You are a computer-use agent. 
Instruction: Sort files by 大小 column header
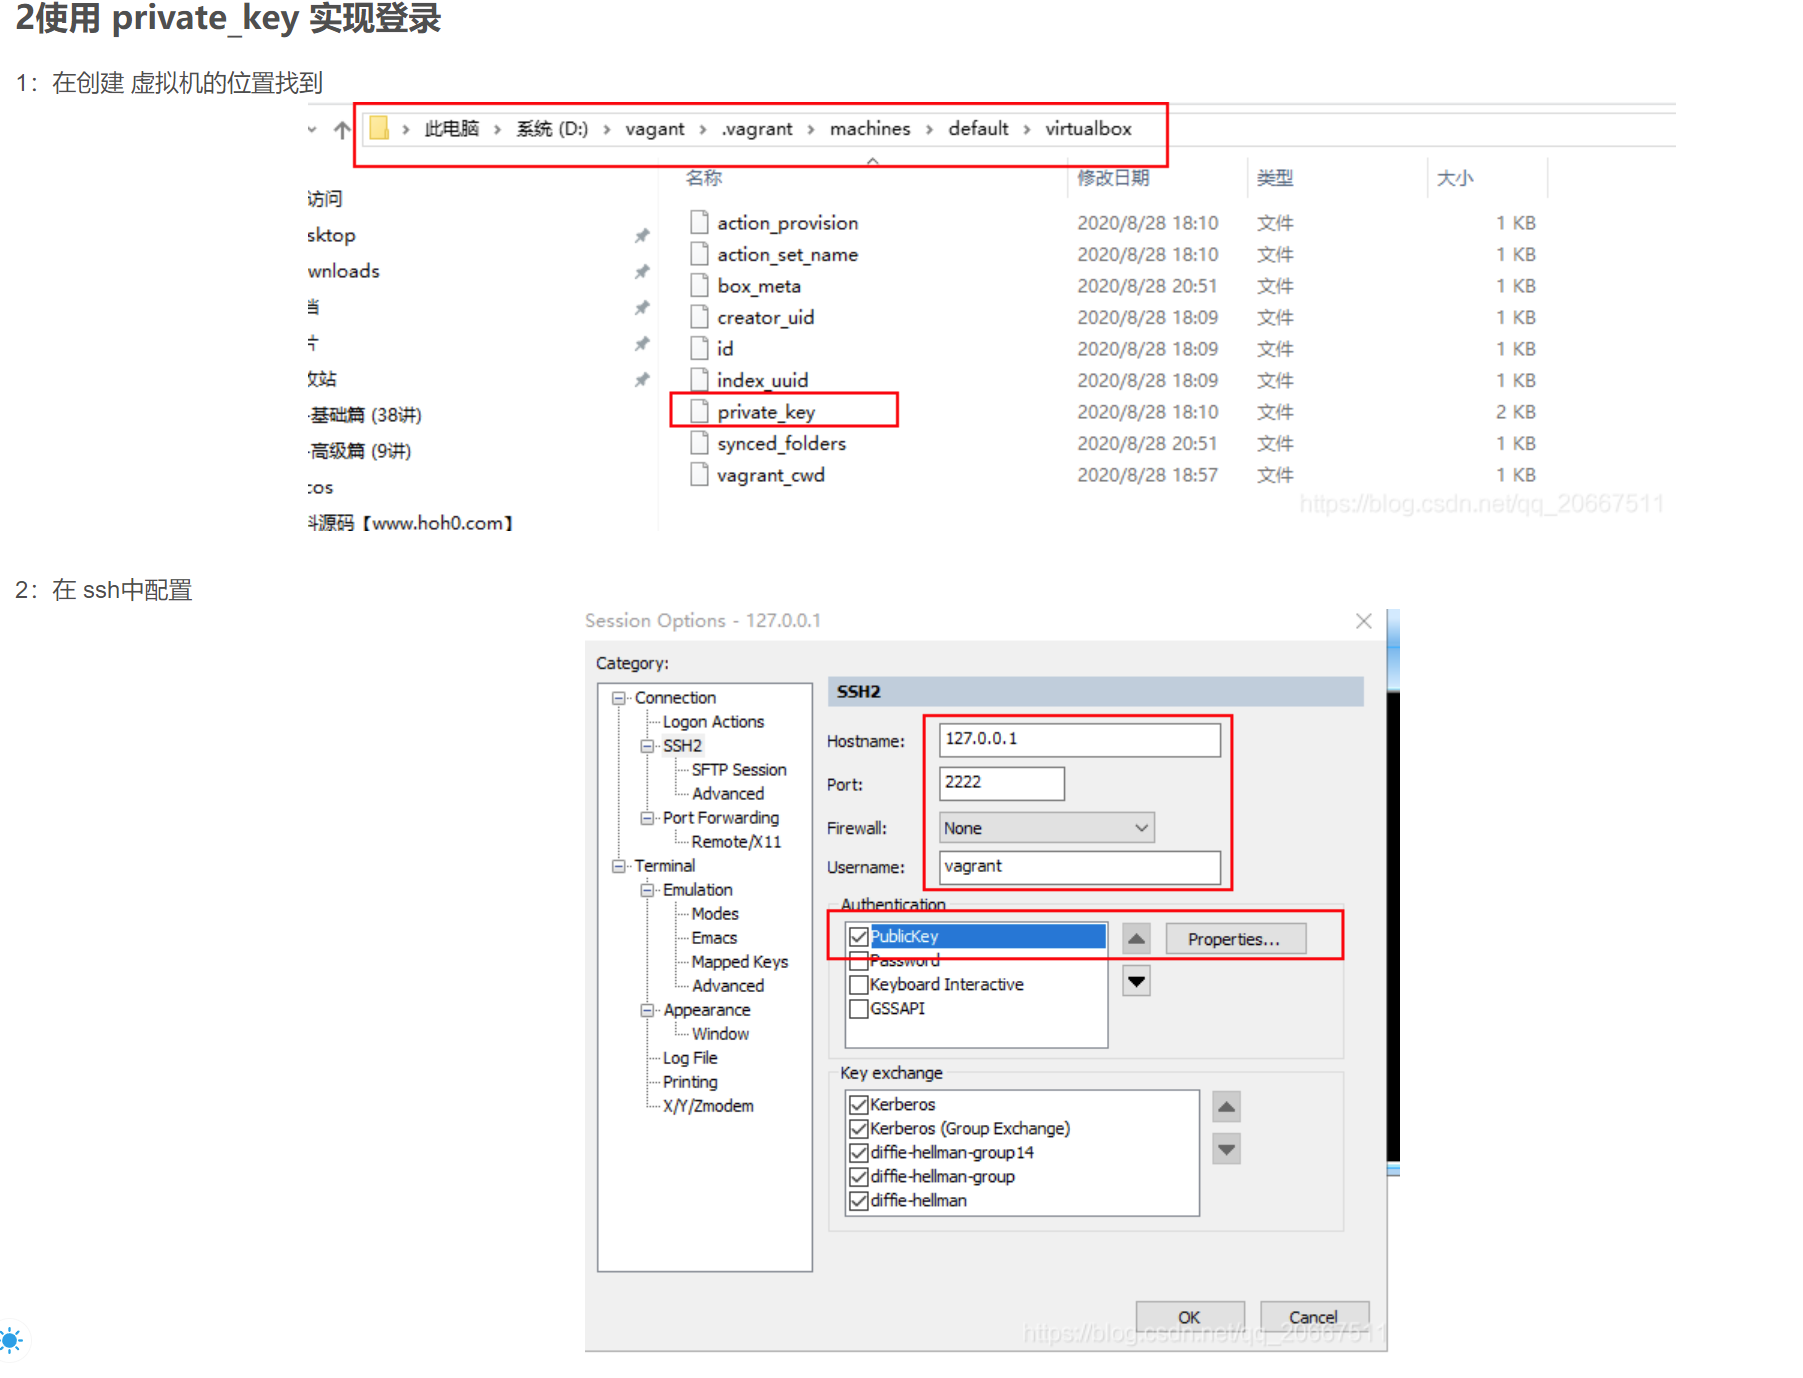pyautogui.click(x=1455, y=178)
